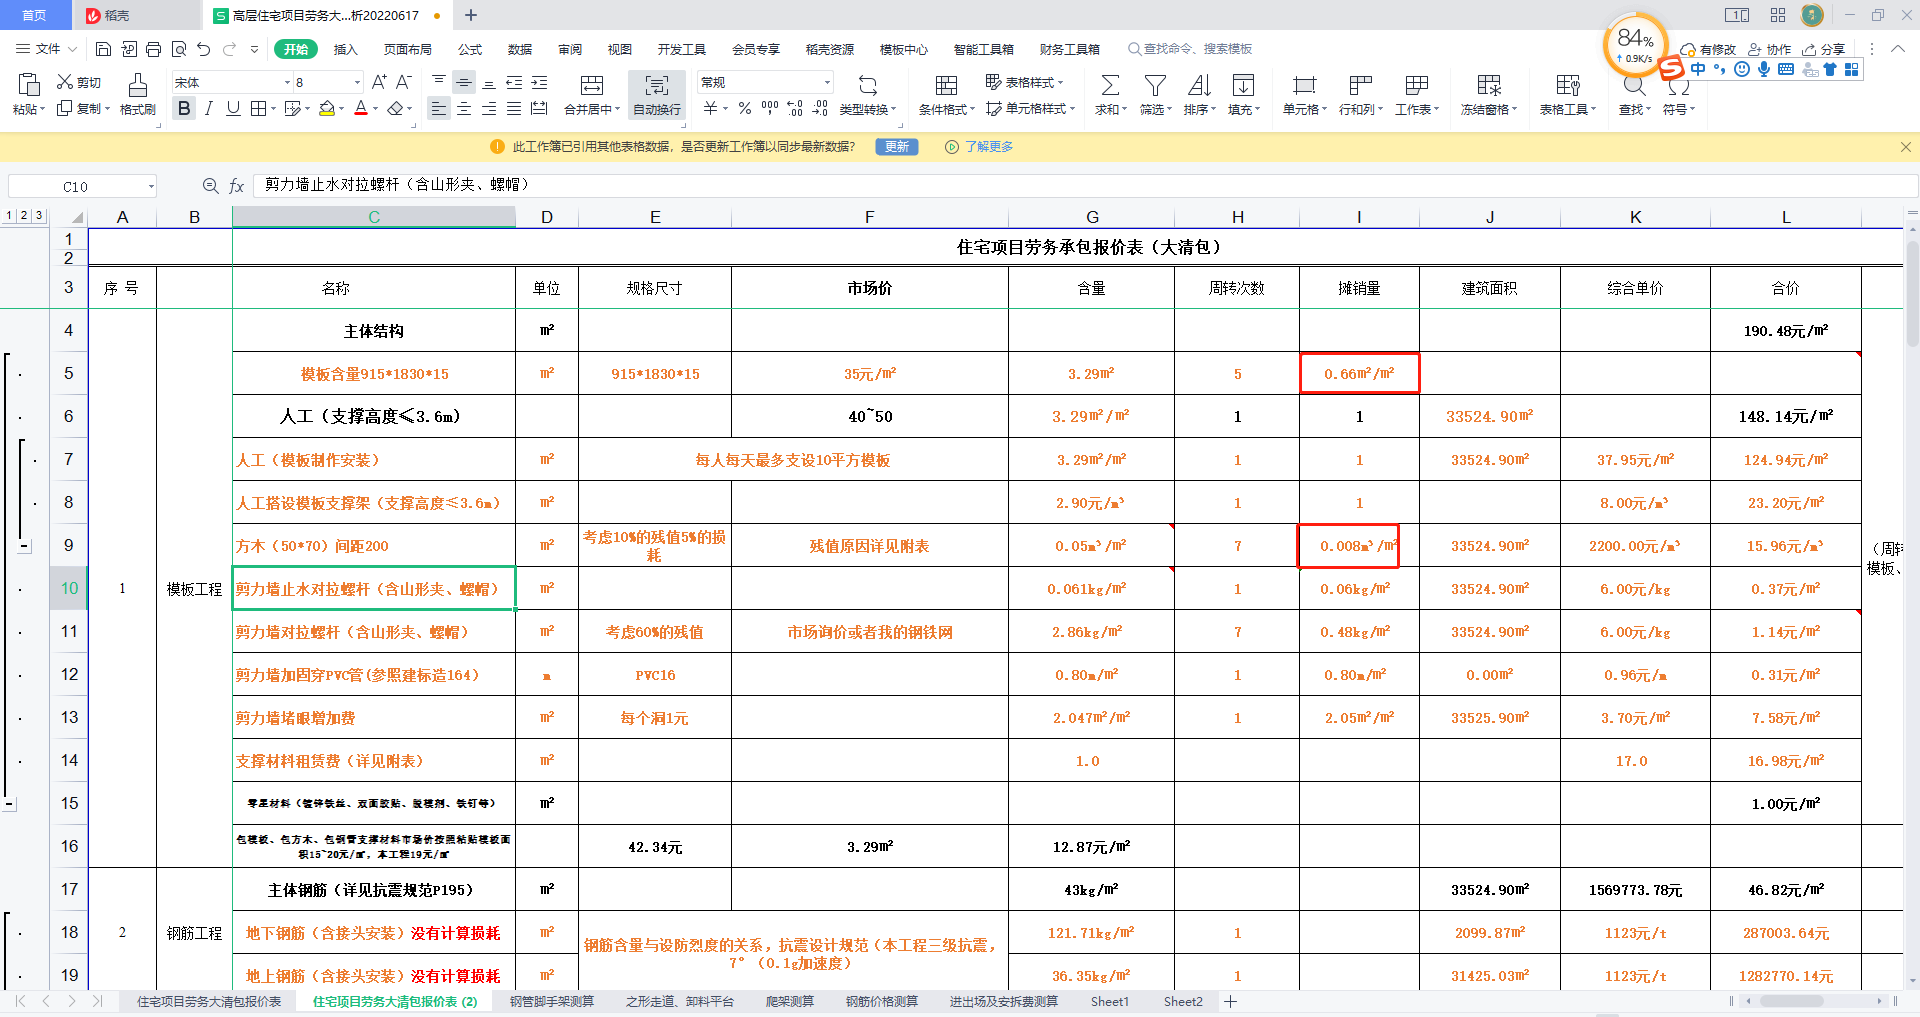Viewport: 1920px width, 1017px height.
Task: Open the font size dropdown
Action: coord(357,82)
